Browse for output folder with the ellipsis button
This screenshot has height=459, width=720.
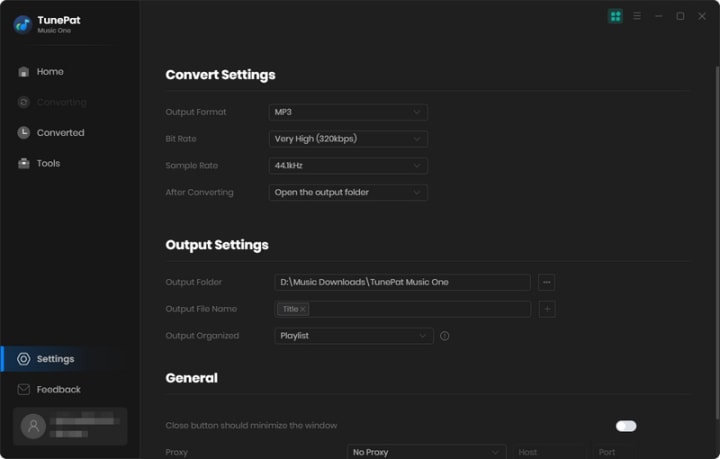(546, 282)
